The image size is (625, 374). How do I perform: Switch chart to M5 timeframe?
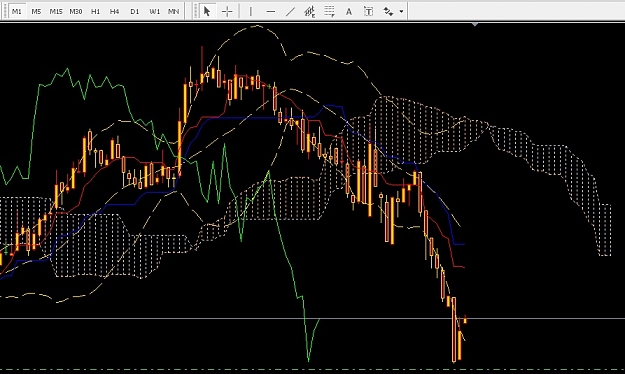(x=36, y=11)
